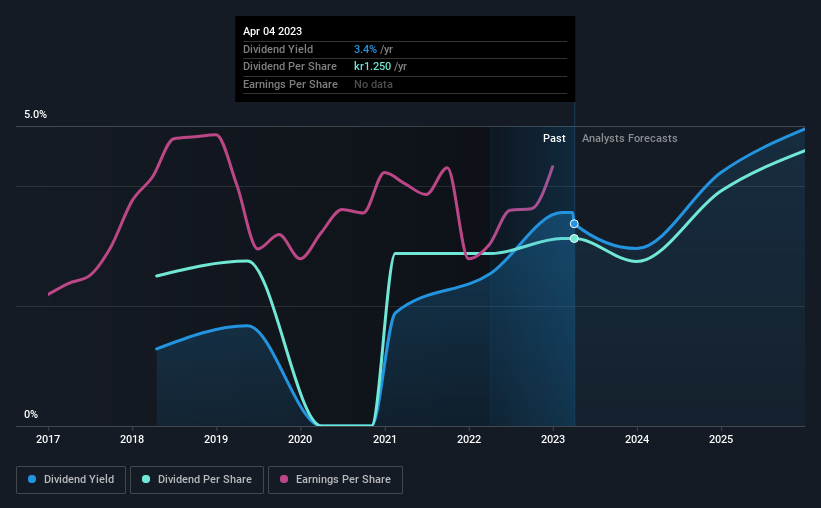Screen dimensions: 821x508
Task: Click the 0% y-axis label
Action: point(31,414)
